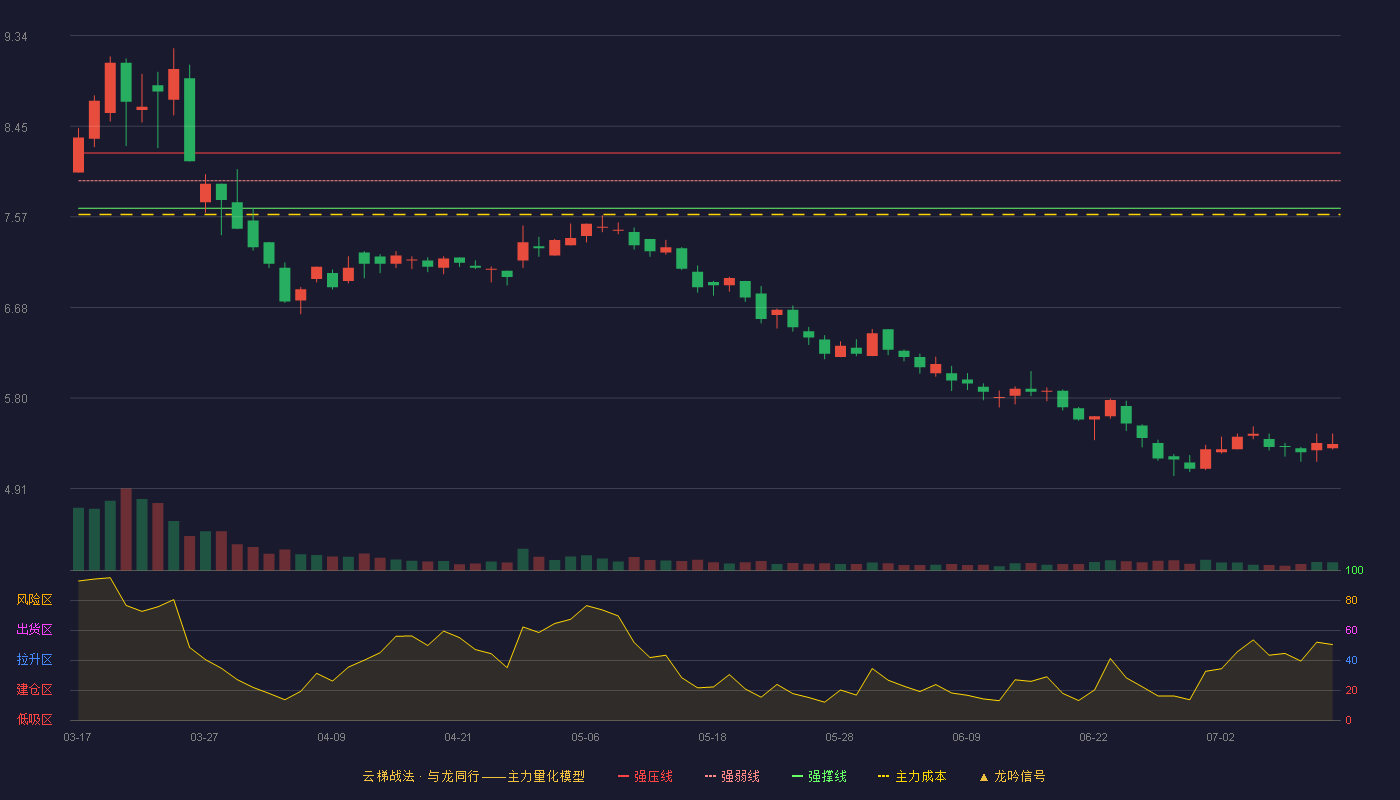Toggle the 主力成本 legend entry

tap(912, 776)
